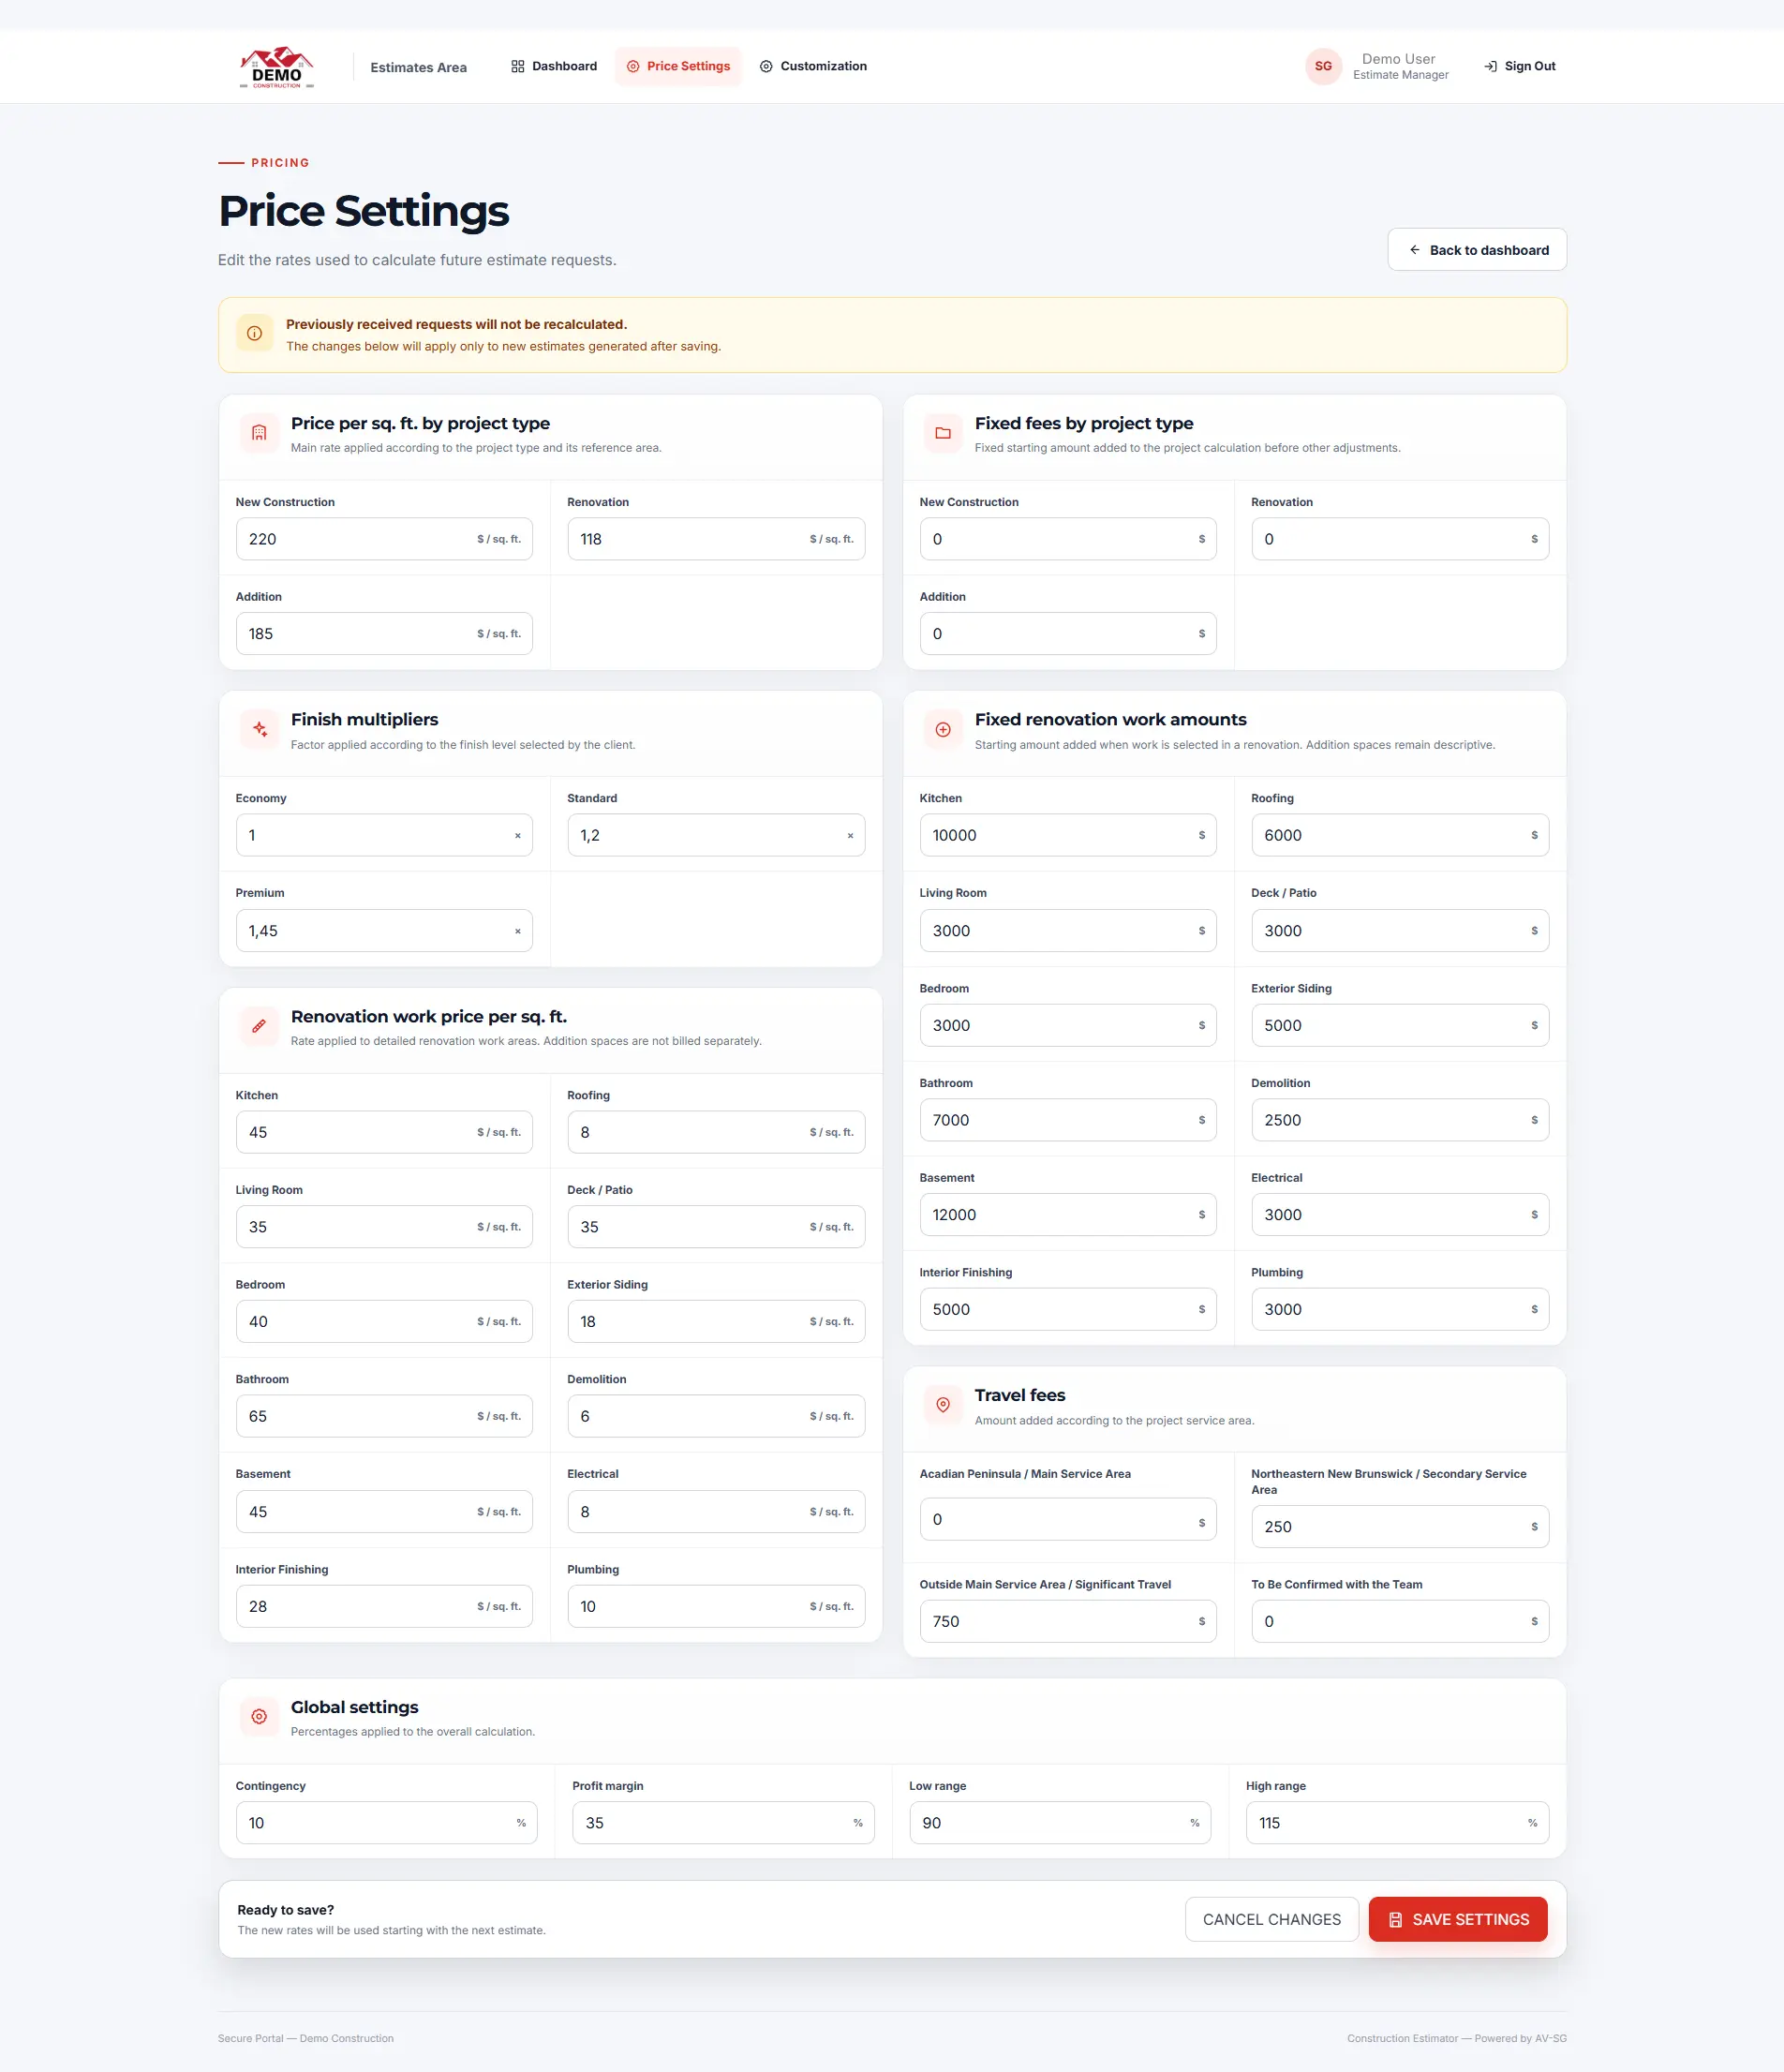
Task: Edit the Standard finish multiplier field
Action: [x=716, y=835]
